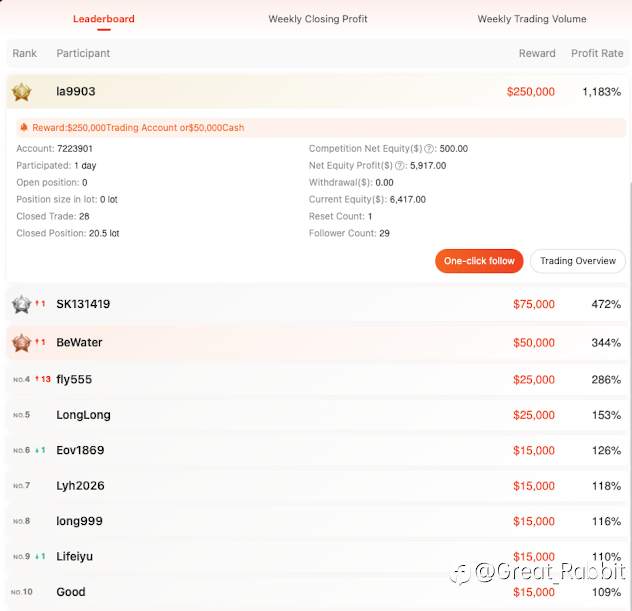Click the $250,000 reward for la9903
Image resolution: width=632 pixels, height=611 pixels.
530,92
